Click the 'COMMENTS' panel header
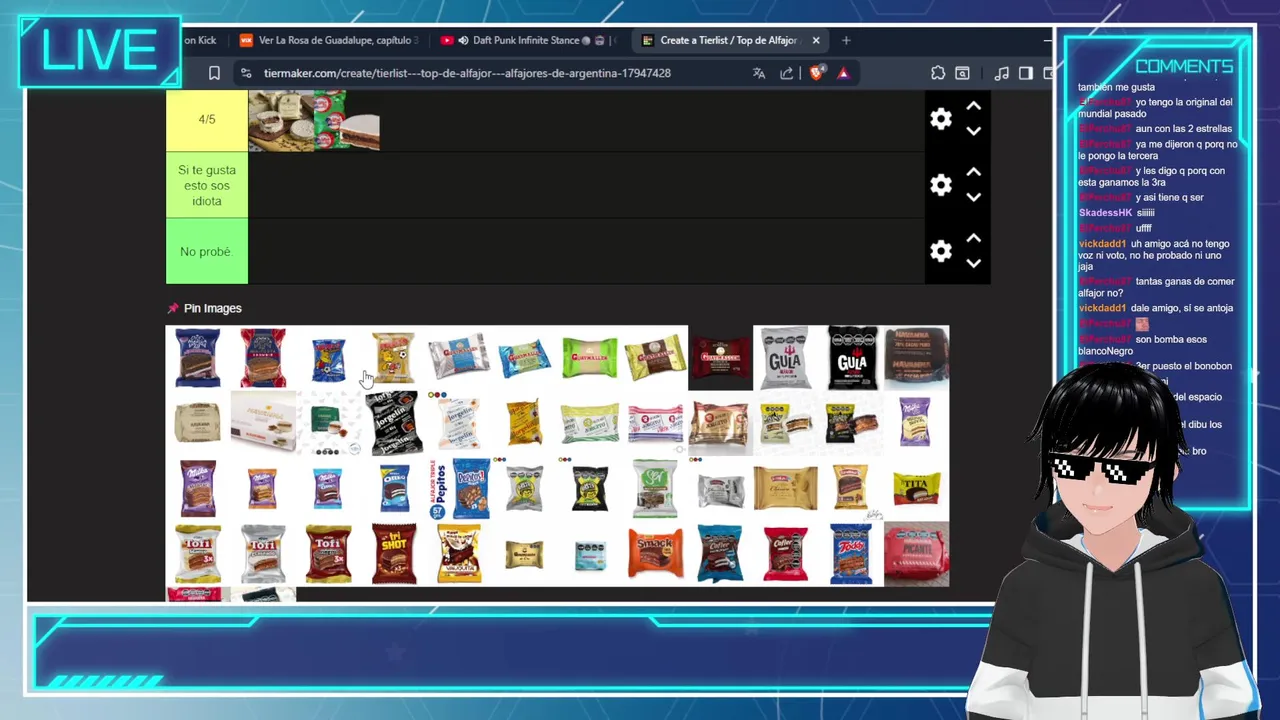The image size is (1280, 720). click(1184, 66)
